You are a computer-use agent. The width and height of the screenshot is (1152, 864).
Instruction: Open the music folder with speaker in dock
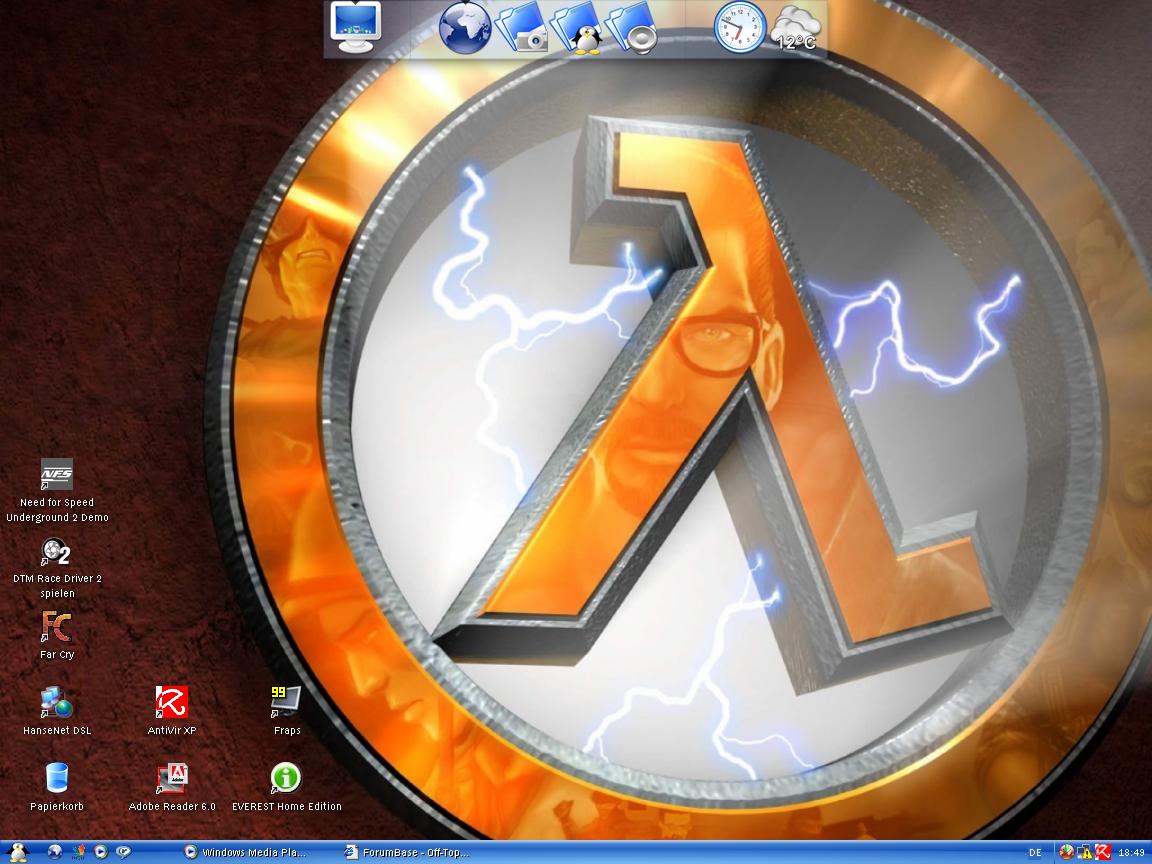pos(632,28)
